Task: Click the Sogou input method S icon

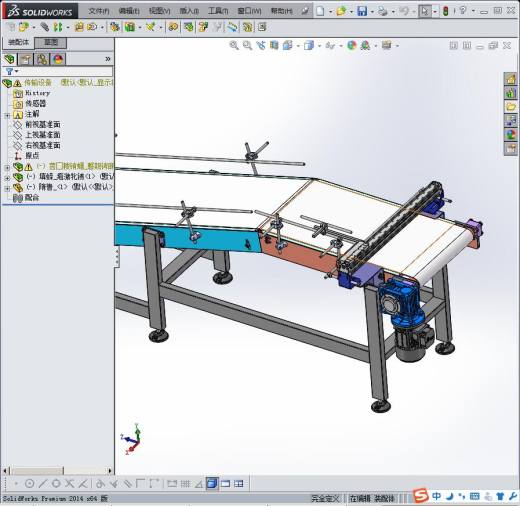Action: tap(421, 495)
